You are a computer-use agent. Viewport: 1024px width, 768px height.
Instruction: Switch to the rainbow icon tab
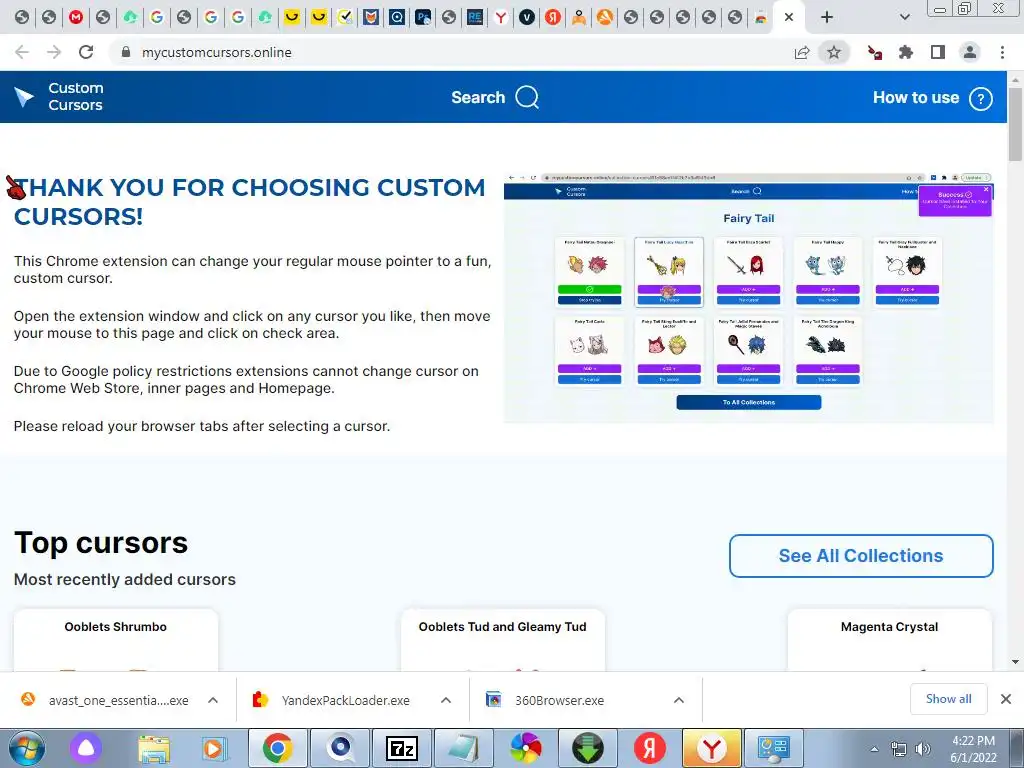point(761,18)
